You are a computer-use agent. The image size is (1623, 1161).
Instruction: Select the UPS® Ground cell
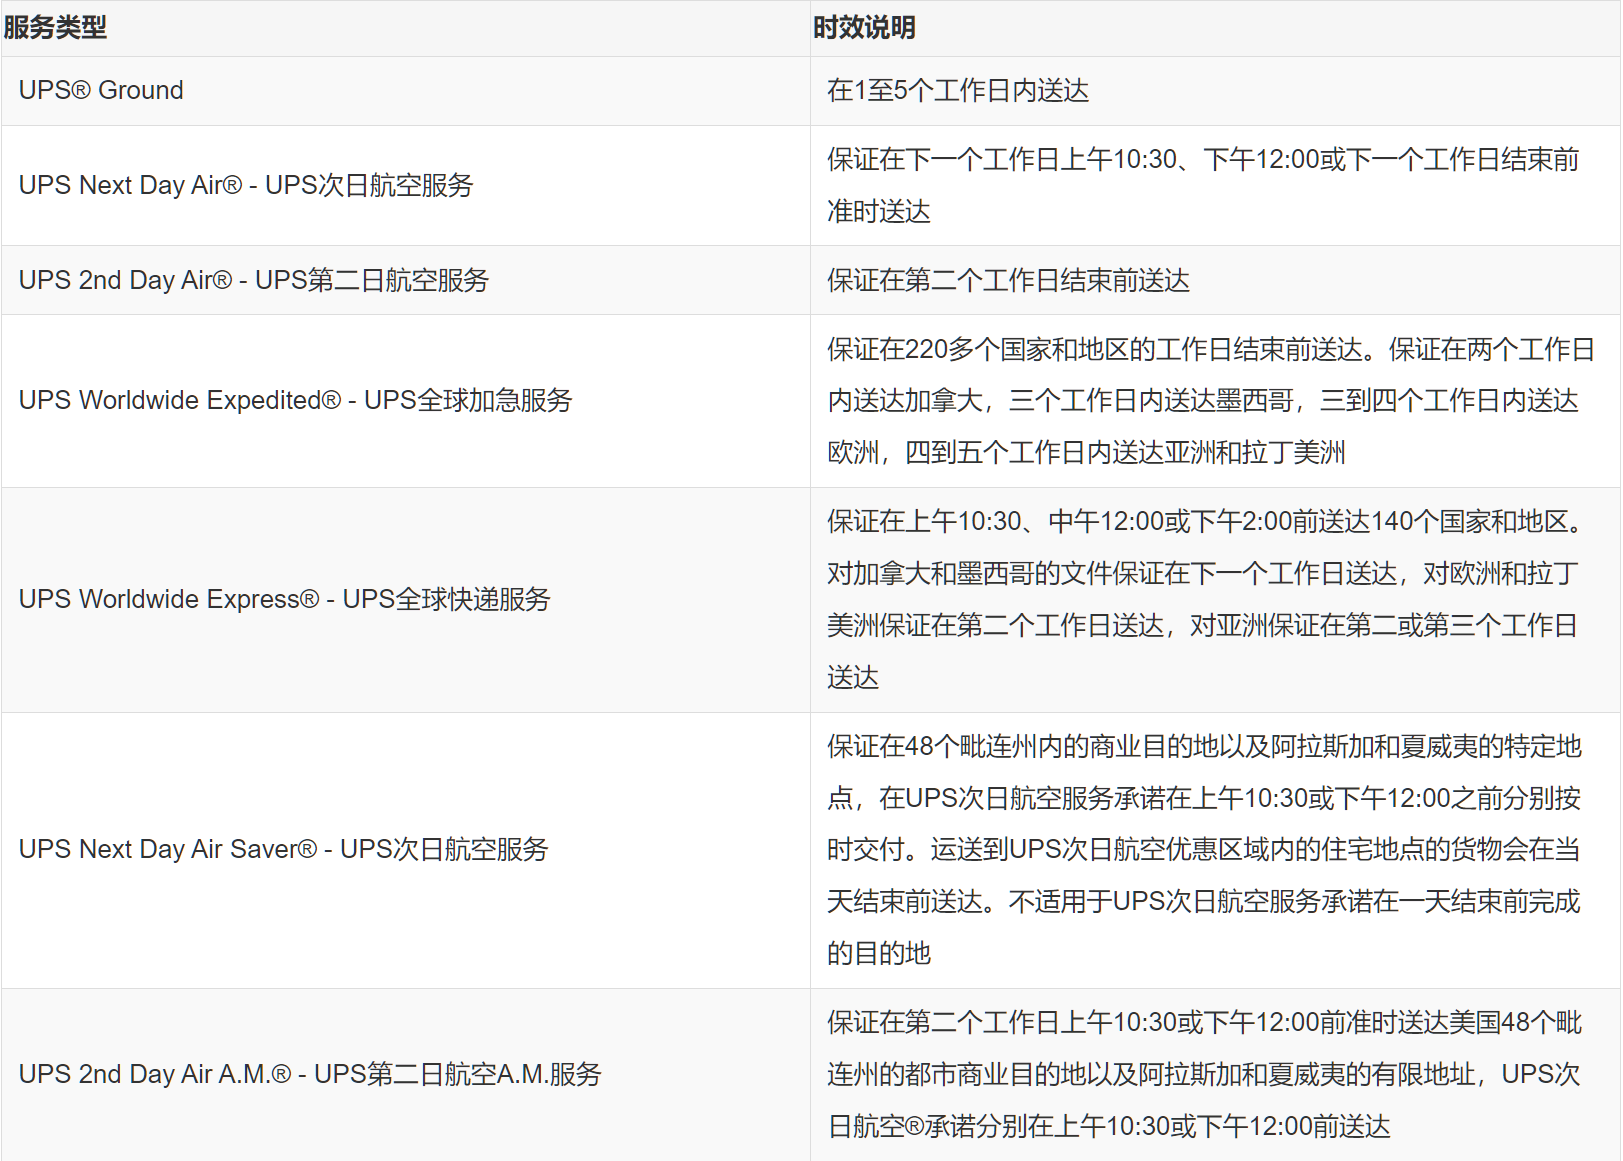coord(405,91)
